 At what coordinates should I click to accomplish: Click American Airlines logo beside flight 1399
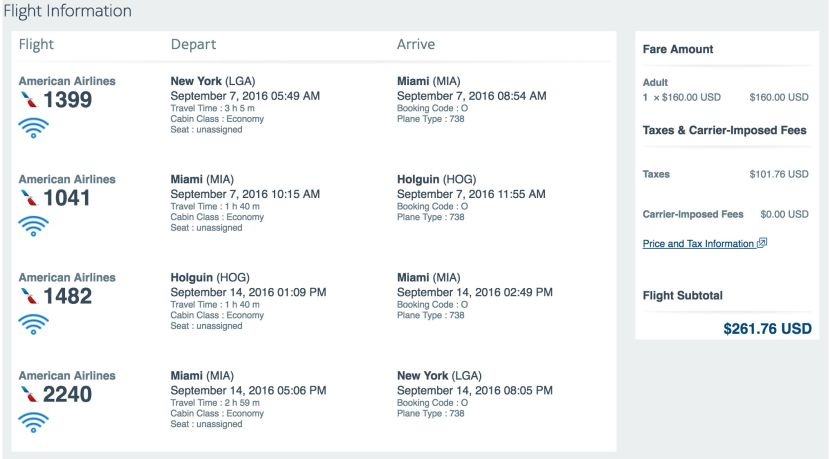[x=28, y=100]
